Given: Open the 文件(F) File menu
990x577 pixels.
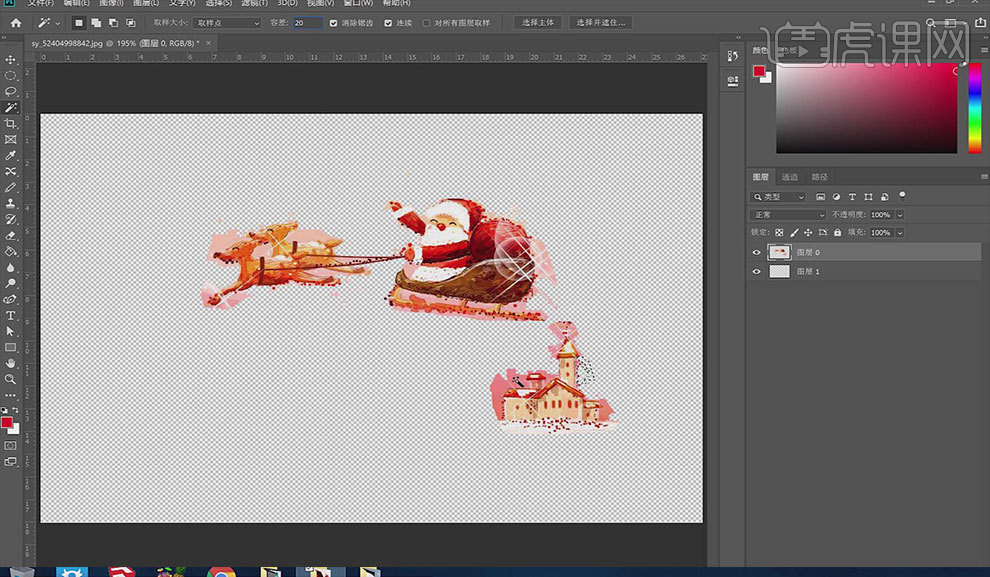Looking at the screenshot, I should click(40, 3).
